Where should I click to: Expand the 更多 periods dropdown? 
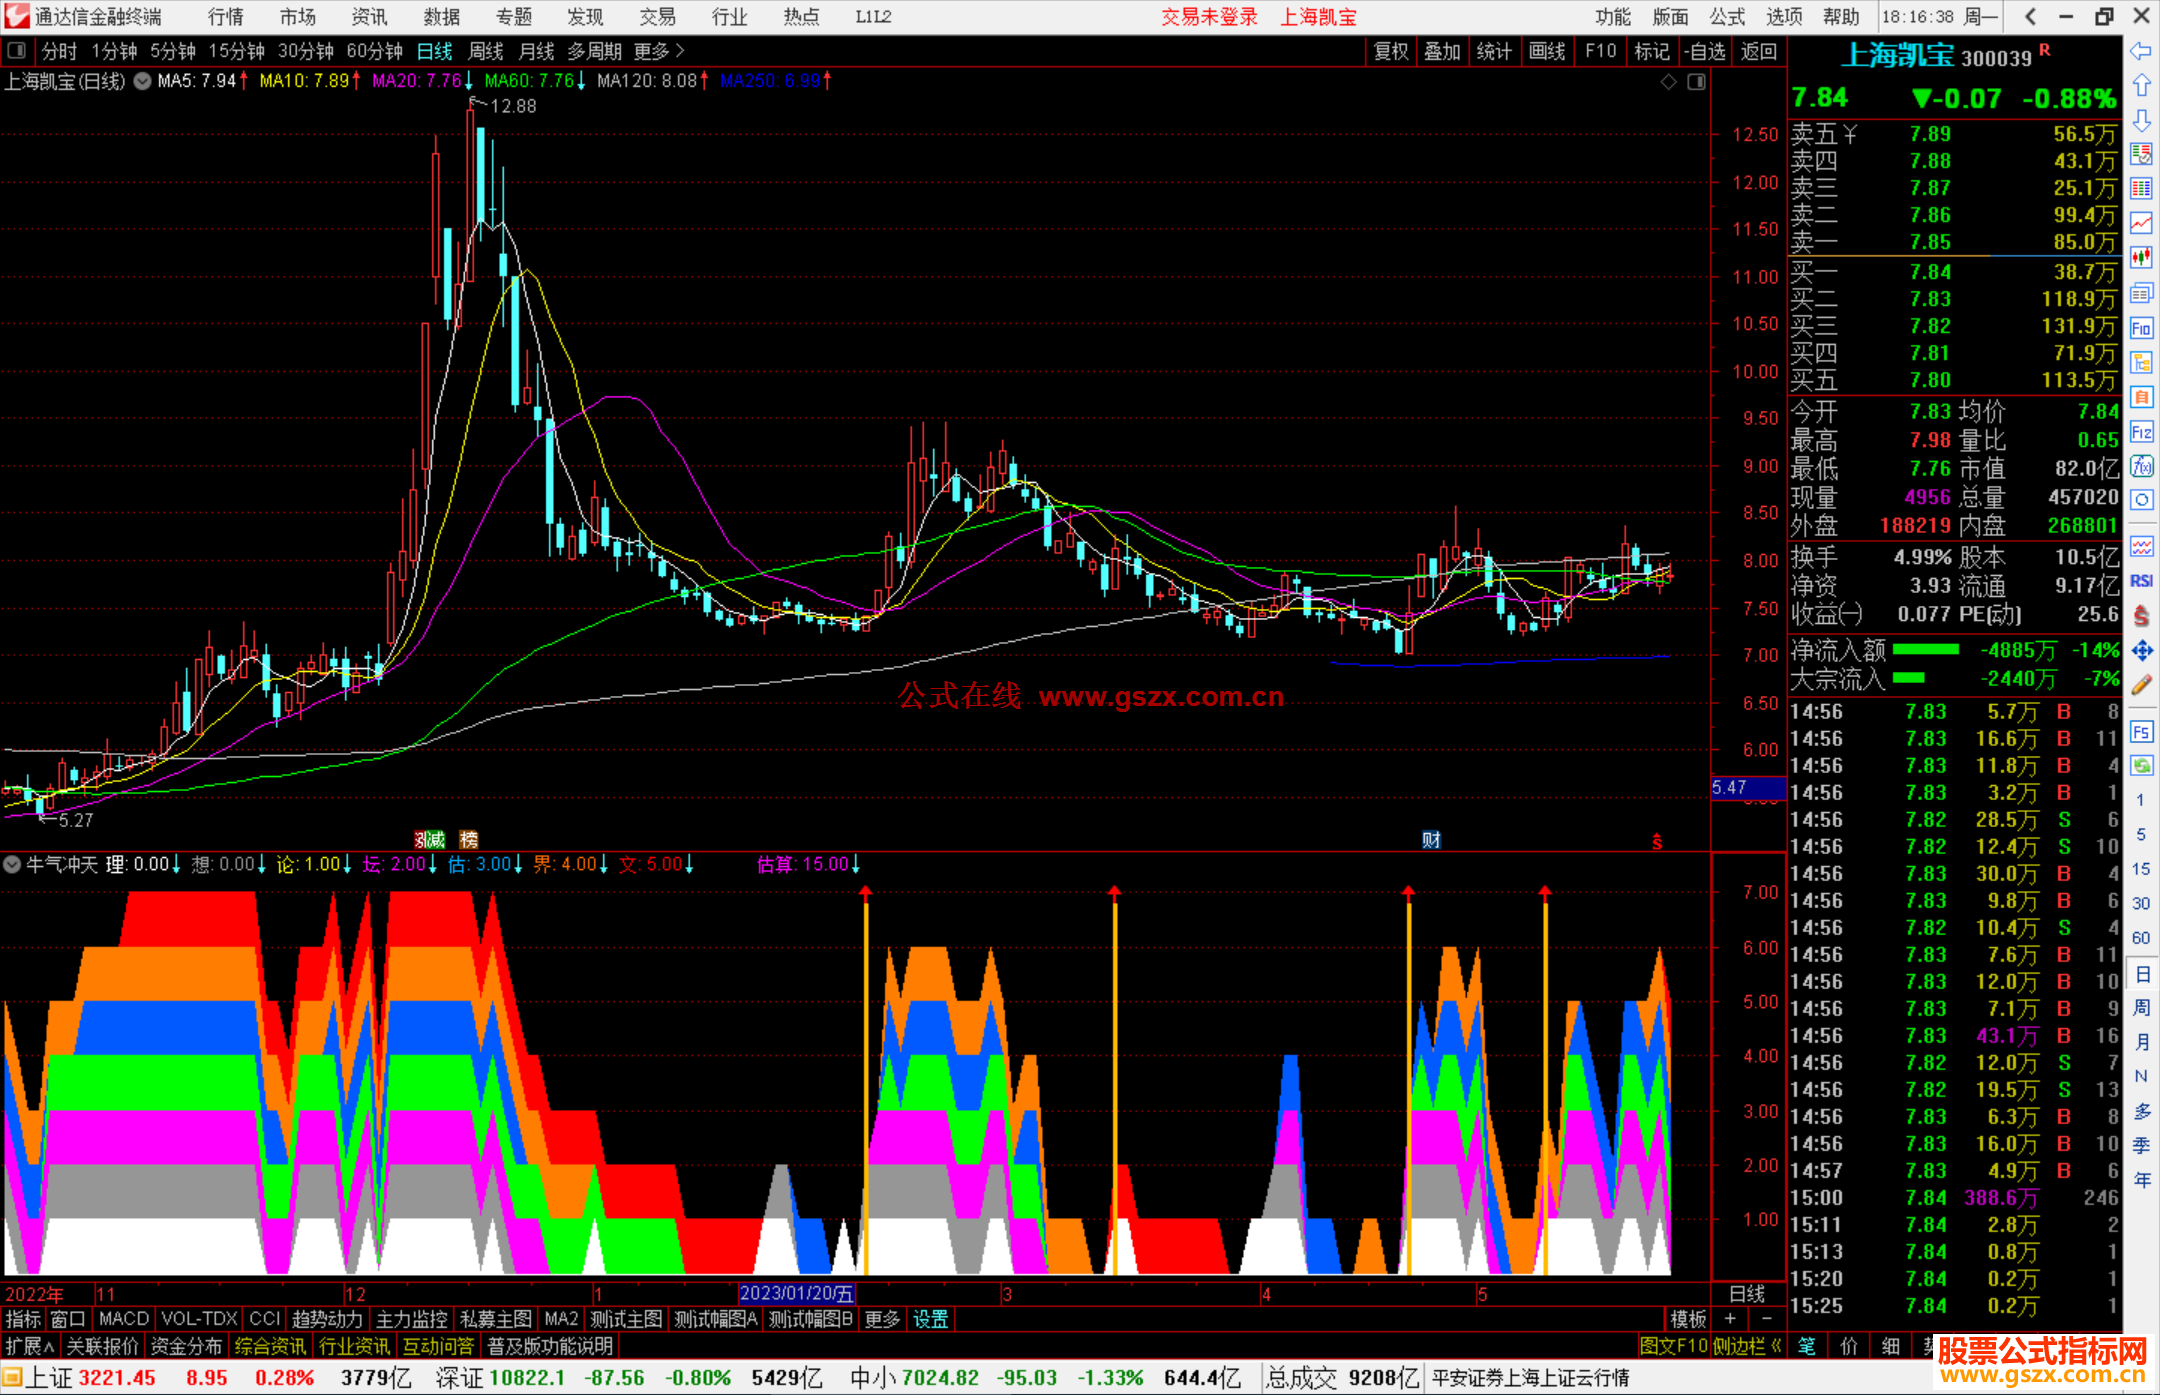tap(659, 51)
